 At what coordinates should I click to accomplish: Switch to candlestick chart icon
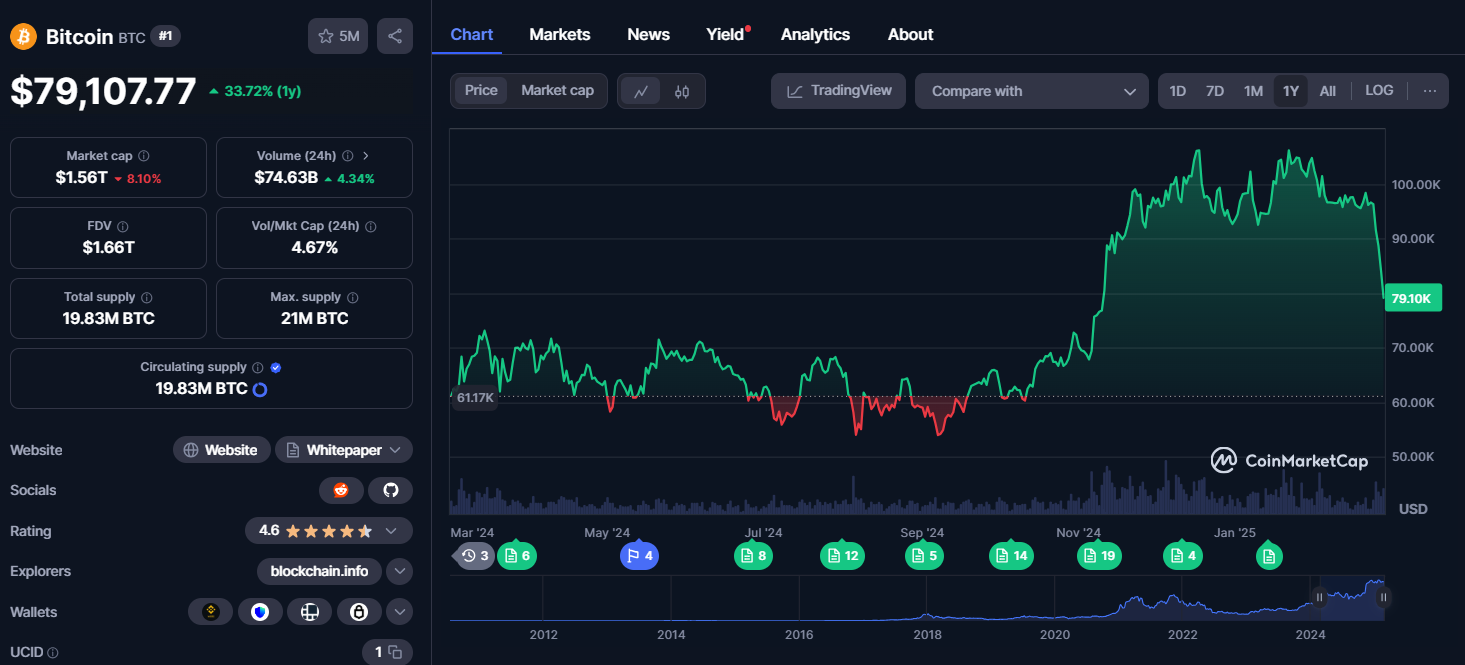[682, 91]
